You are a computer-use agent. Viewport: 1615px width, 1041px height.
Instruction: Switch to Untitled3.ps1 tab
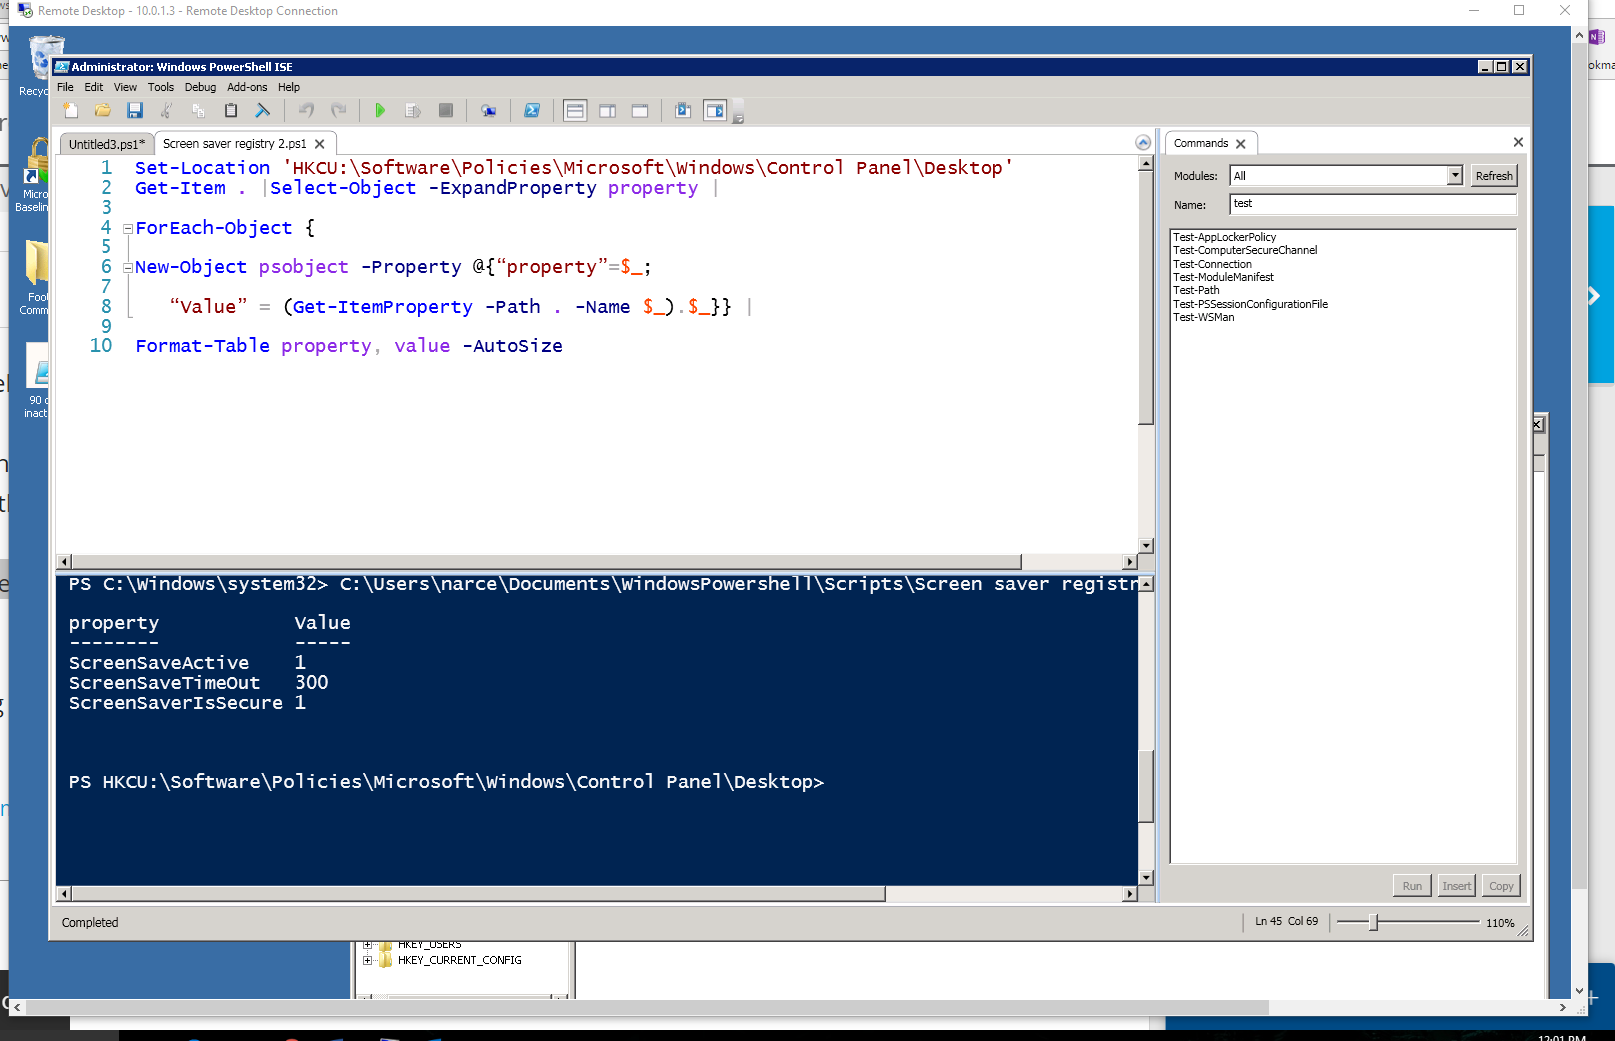[106, 144]
